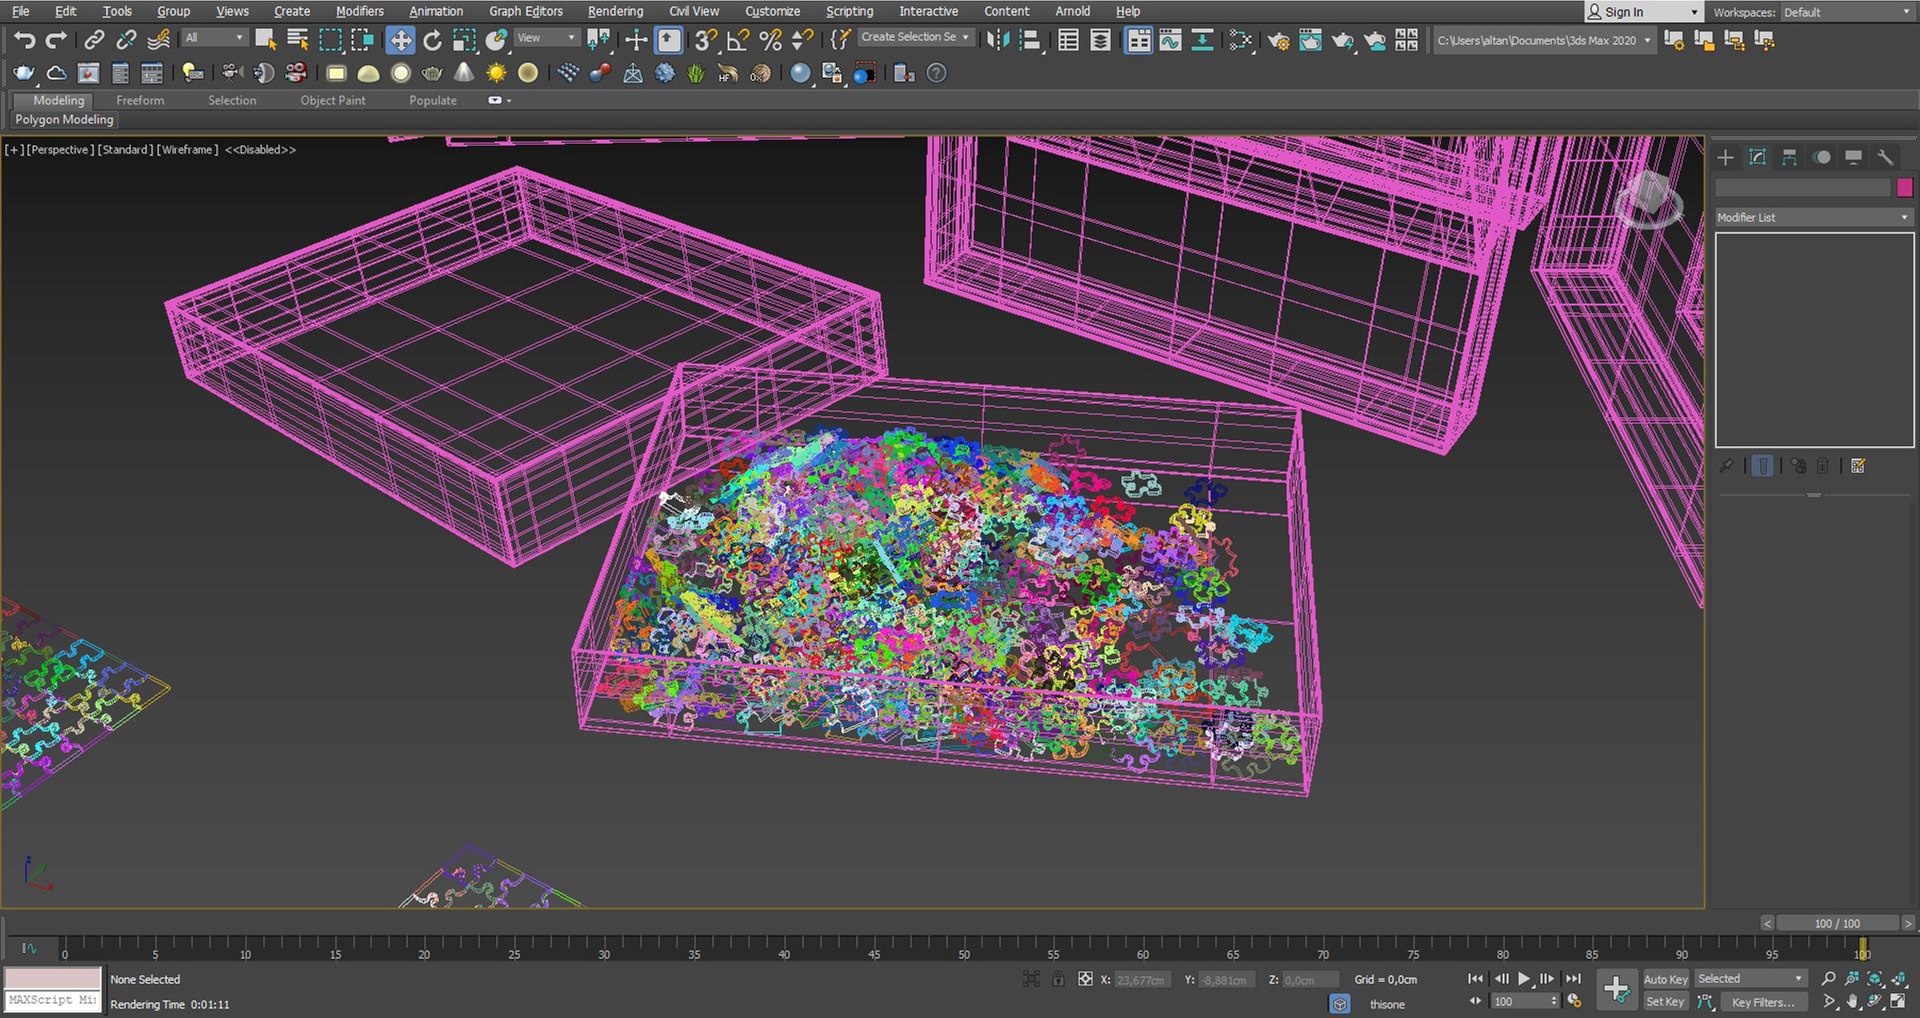Select the Rotate tool
1920x1018 pixels.
click(x=432, y=40)
